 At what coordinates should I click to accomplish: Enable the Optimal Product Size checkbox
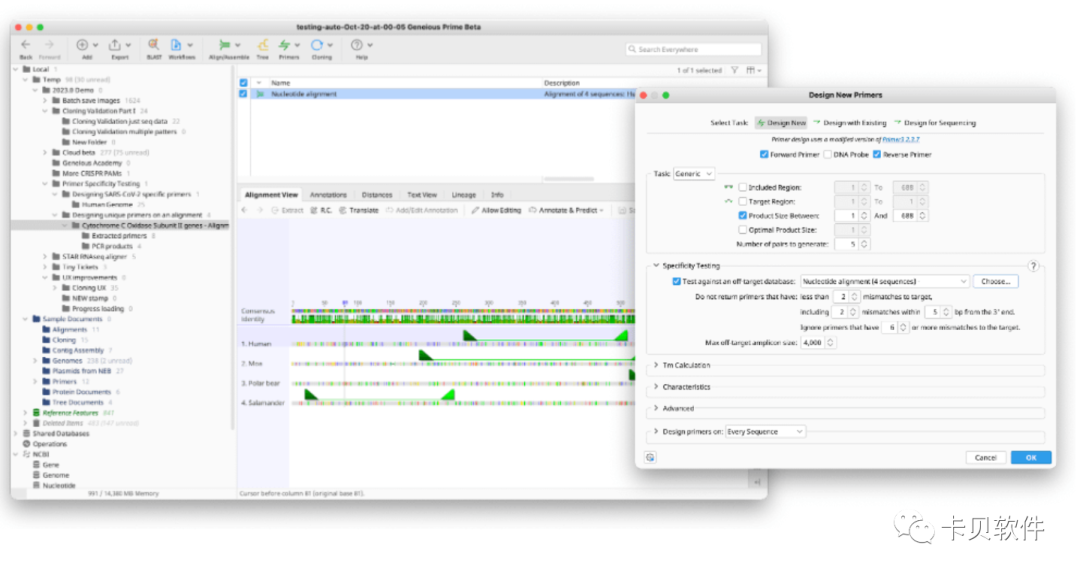[742, 230]
